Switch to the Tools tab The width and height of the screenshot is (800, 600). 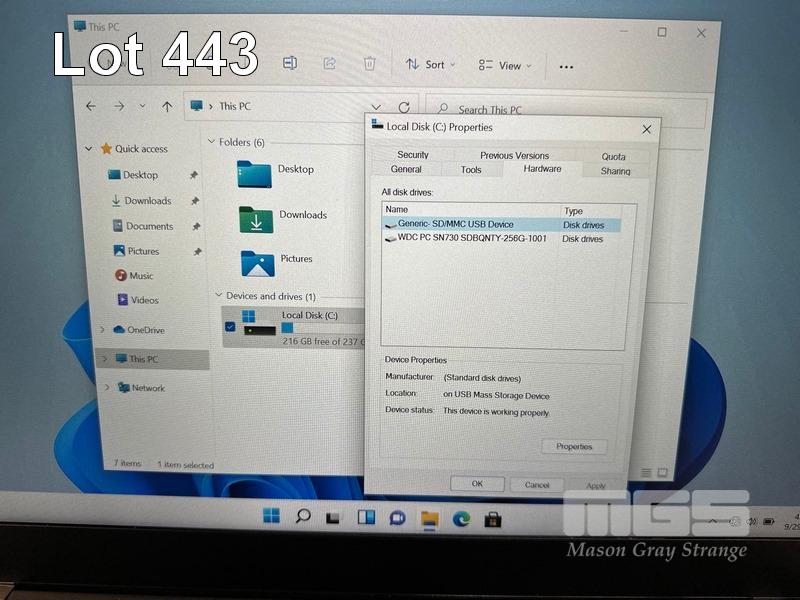point(471,170)
